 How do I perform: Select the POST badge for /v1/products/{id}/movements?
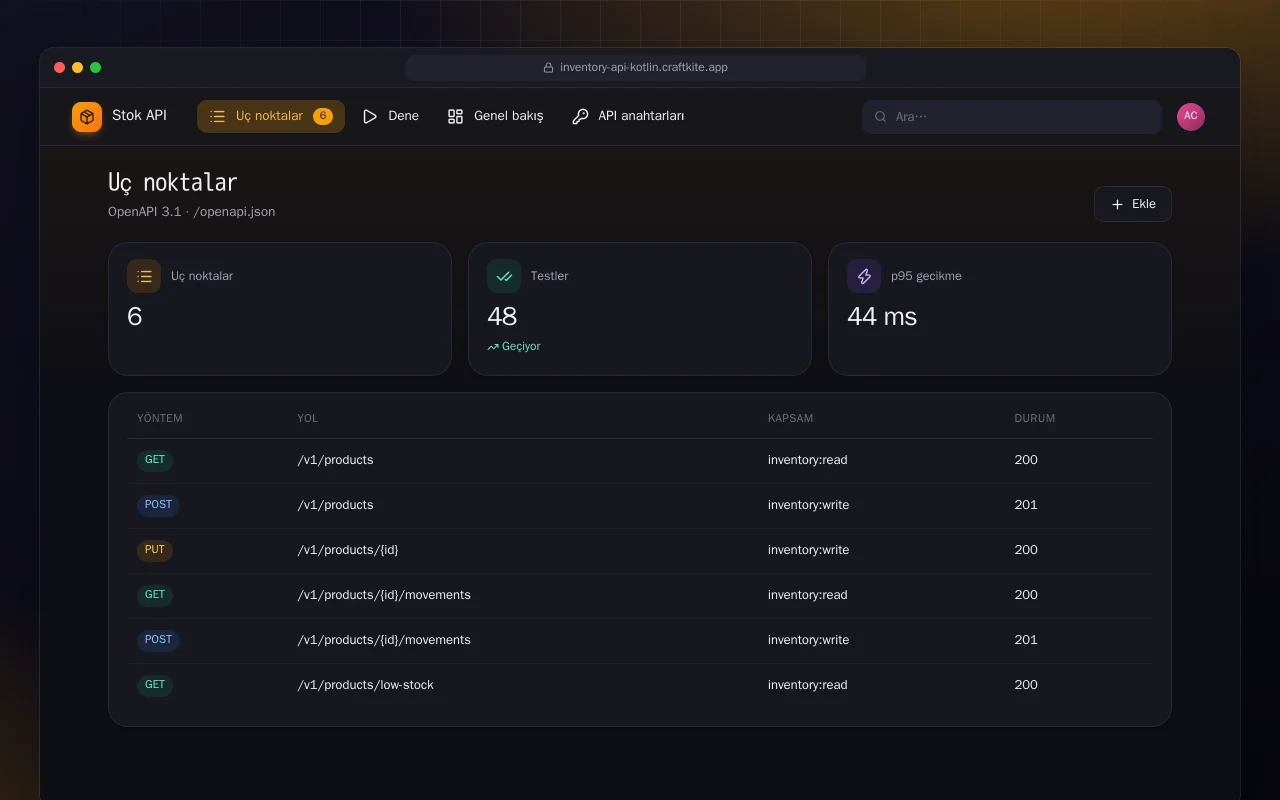pyautogui.click(x=158, y=640)
